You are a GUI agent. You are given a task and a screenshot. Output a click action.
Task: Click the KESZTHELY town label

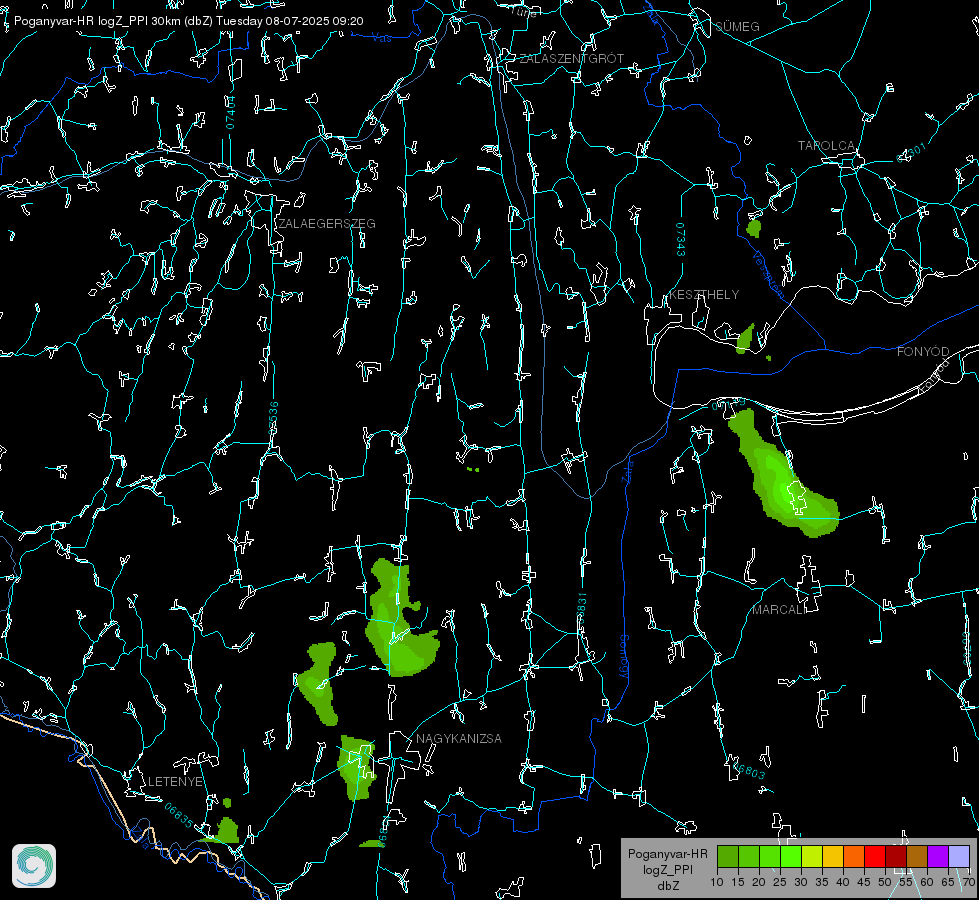704,294
